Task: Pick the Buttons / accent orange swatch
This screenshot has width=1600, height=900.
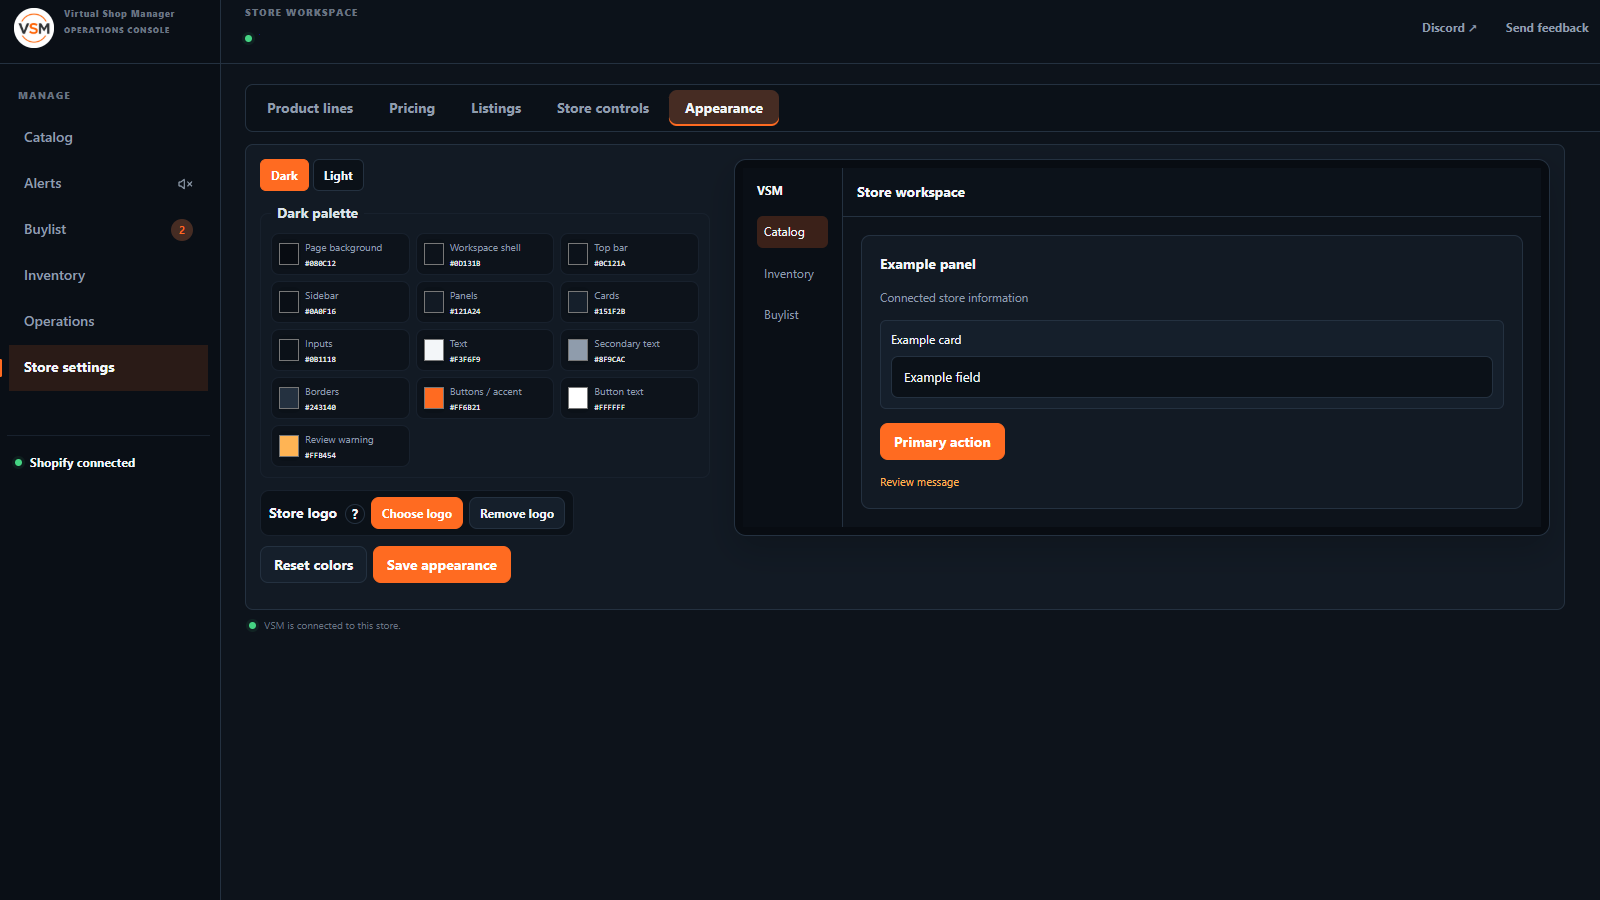Action: [434, 398]
